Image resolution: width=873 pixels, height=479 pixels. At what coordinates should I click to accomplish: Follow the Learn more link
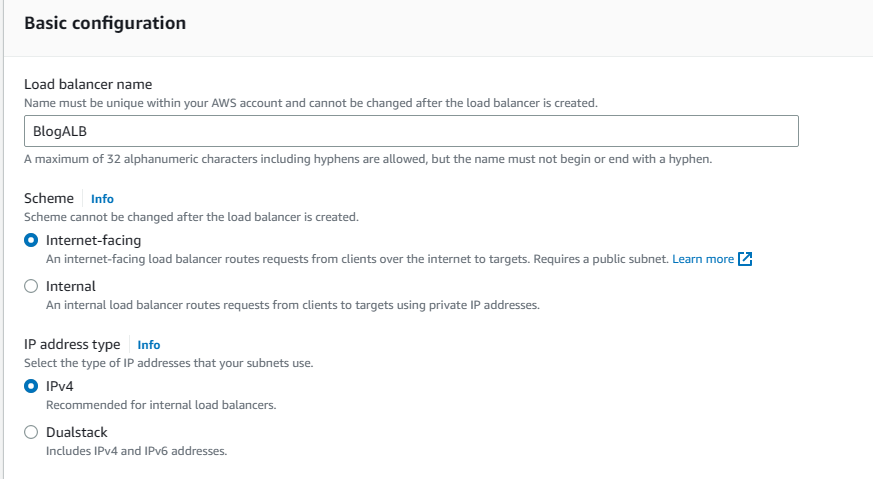[x=703, y=259]
